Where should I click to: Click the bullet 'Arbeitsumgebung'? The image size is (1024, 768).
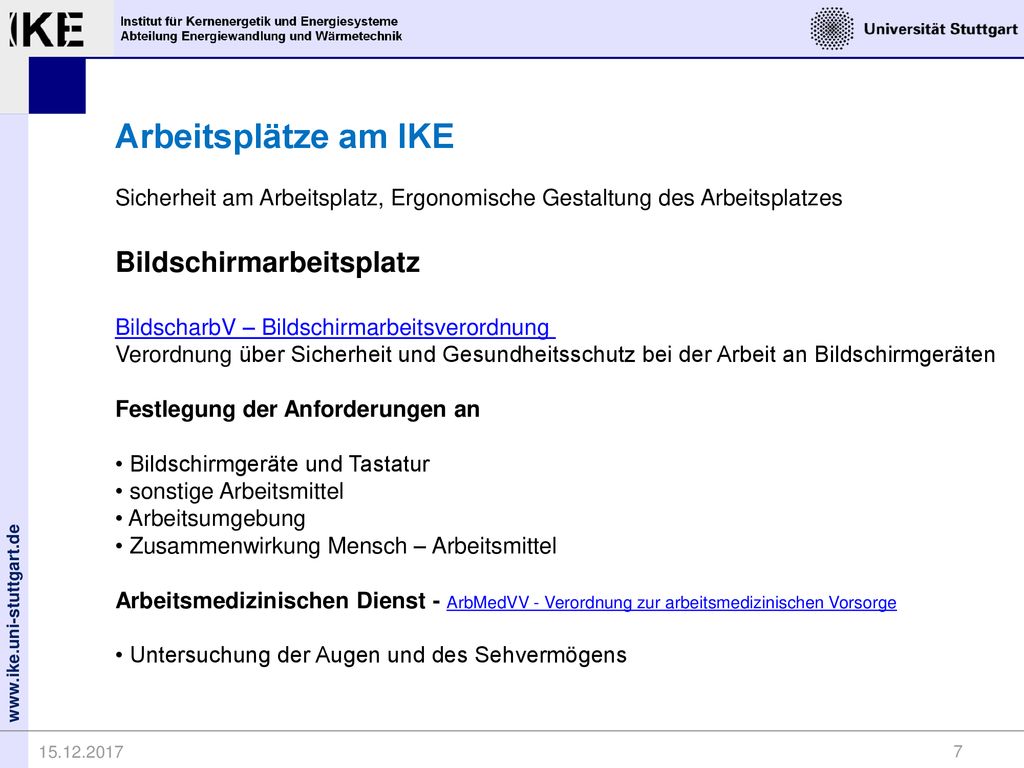tap(211, 519)
